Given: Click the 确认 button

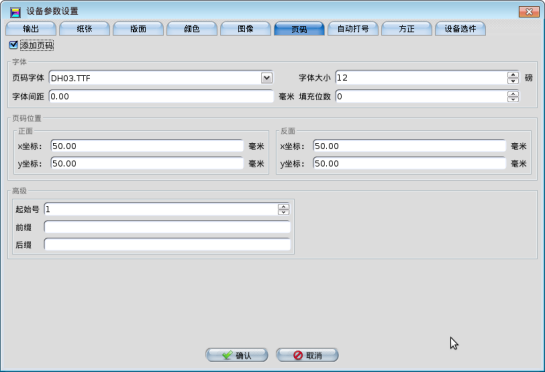Looking at the screenshot, I should [x=237, y=355].
